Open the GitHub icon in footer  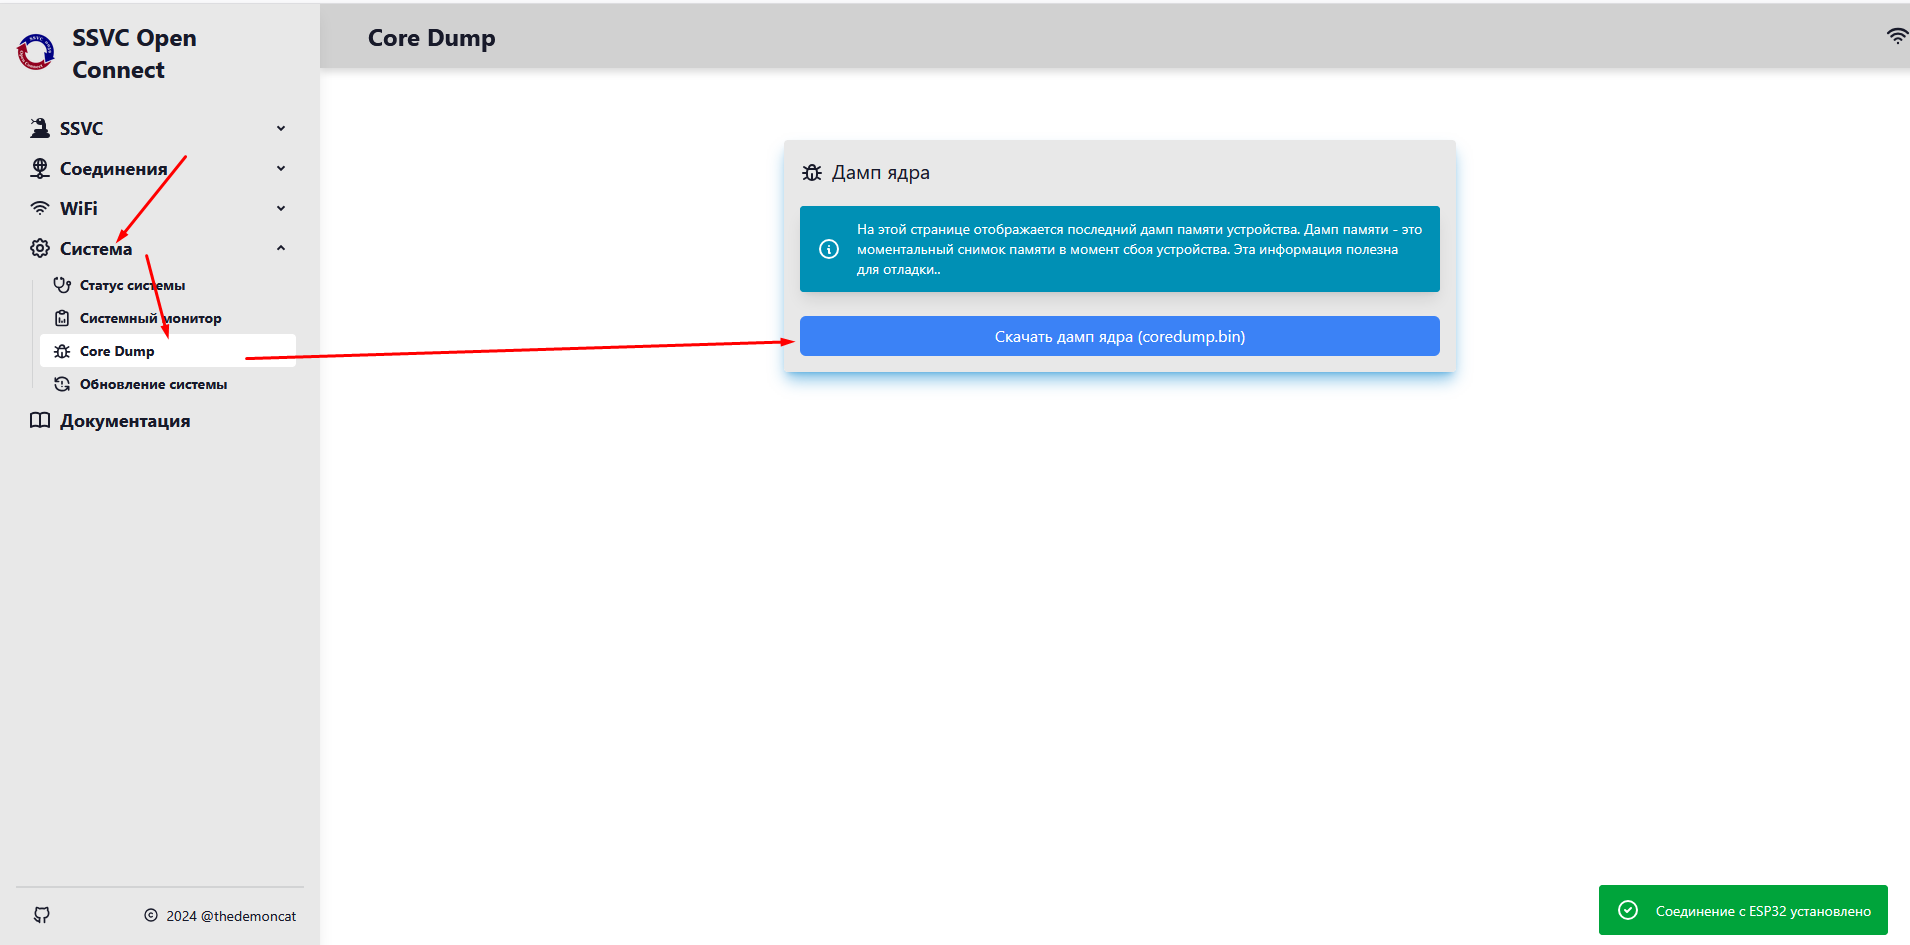pos(42,915)
